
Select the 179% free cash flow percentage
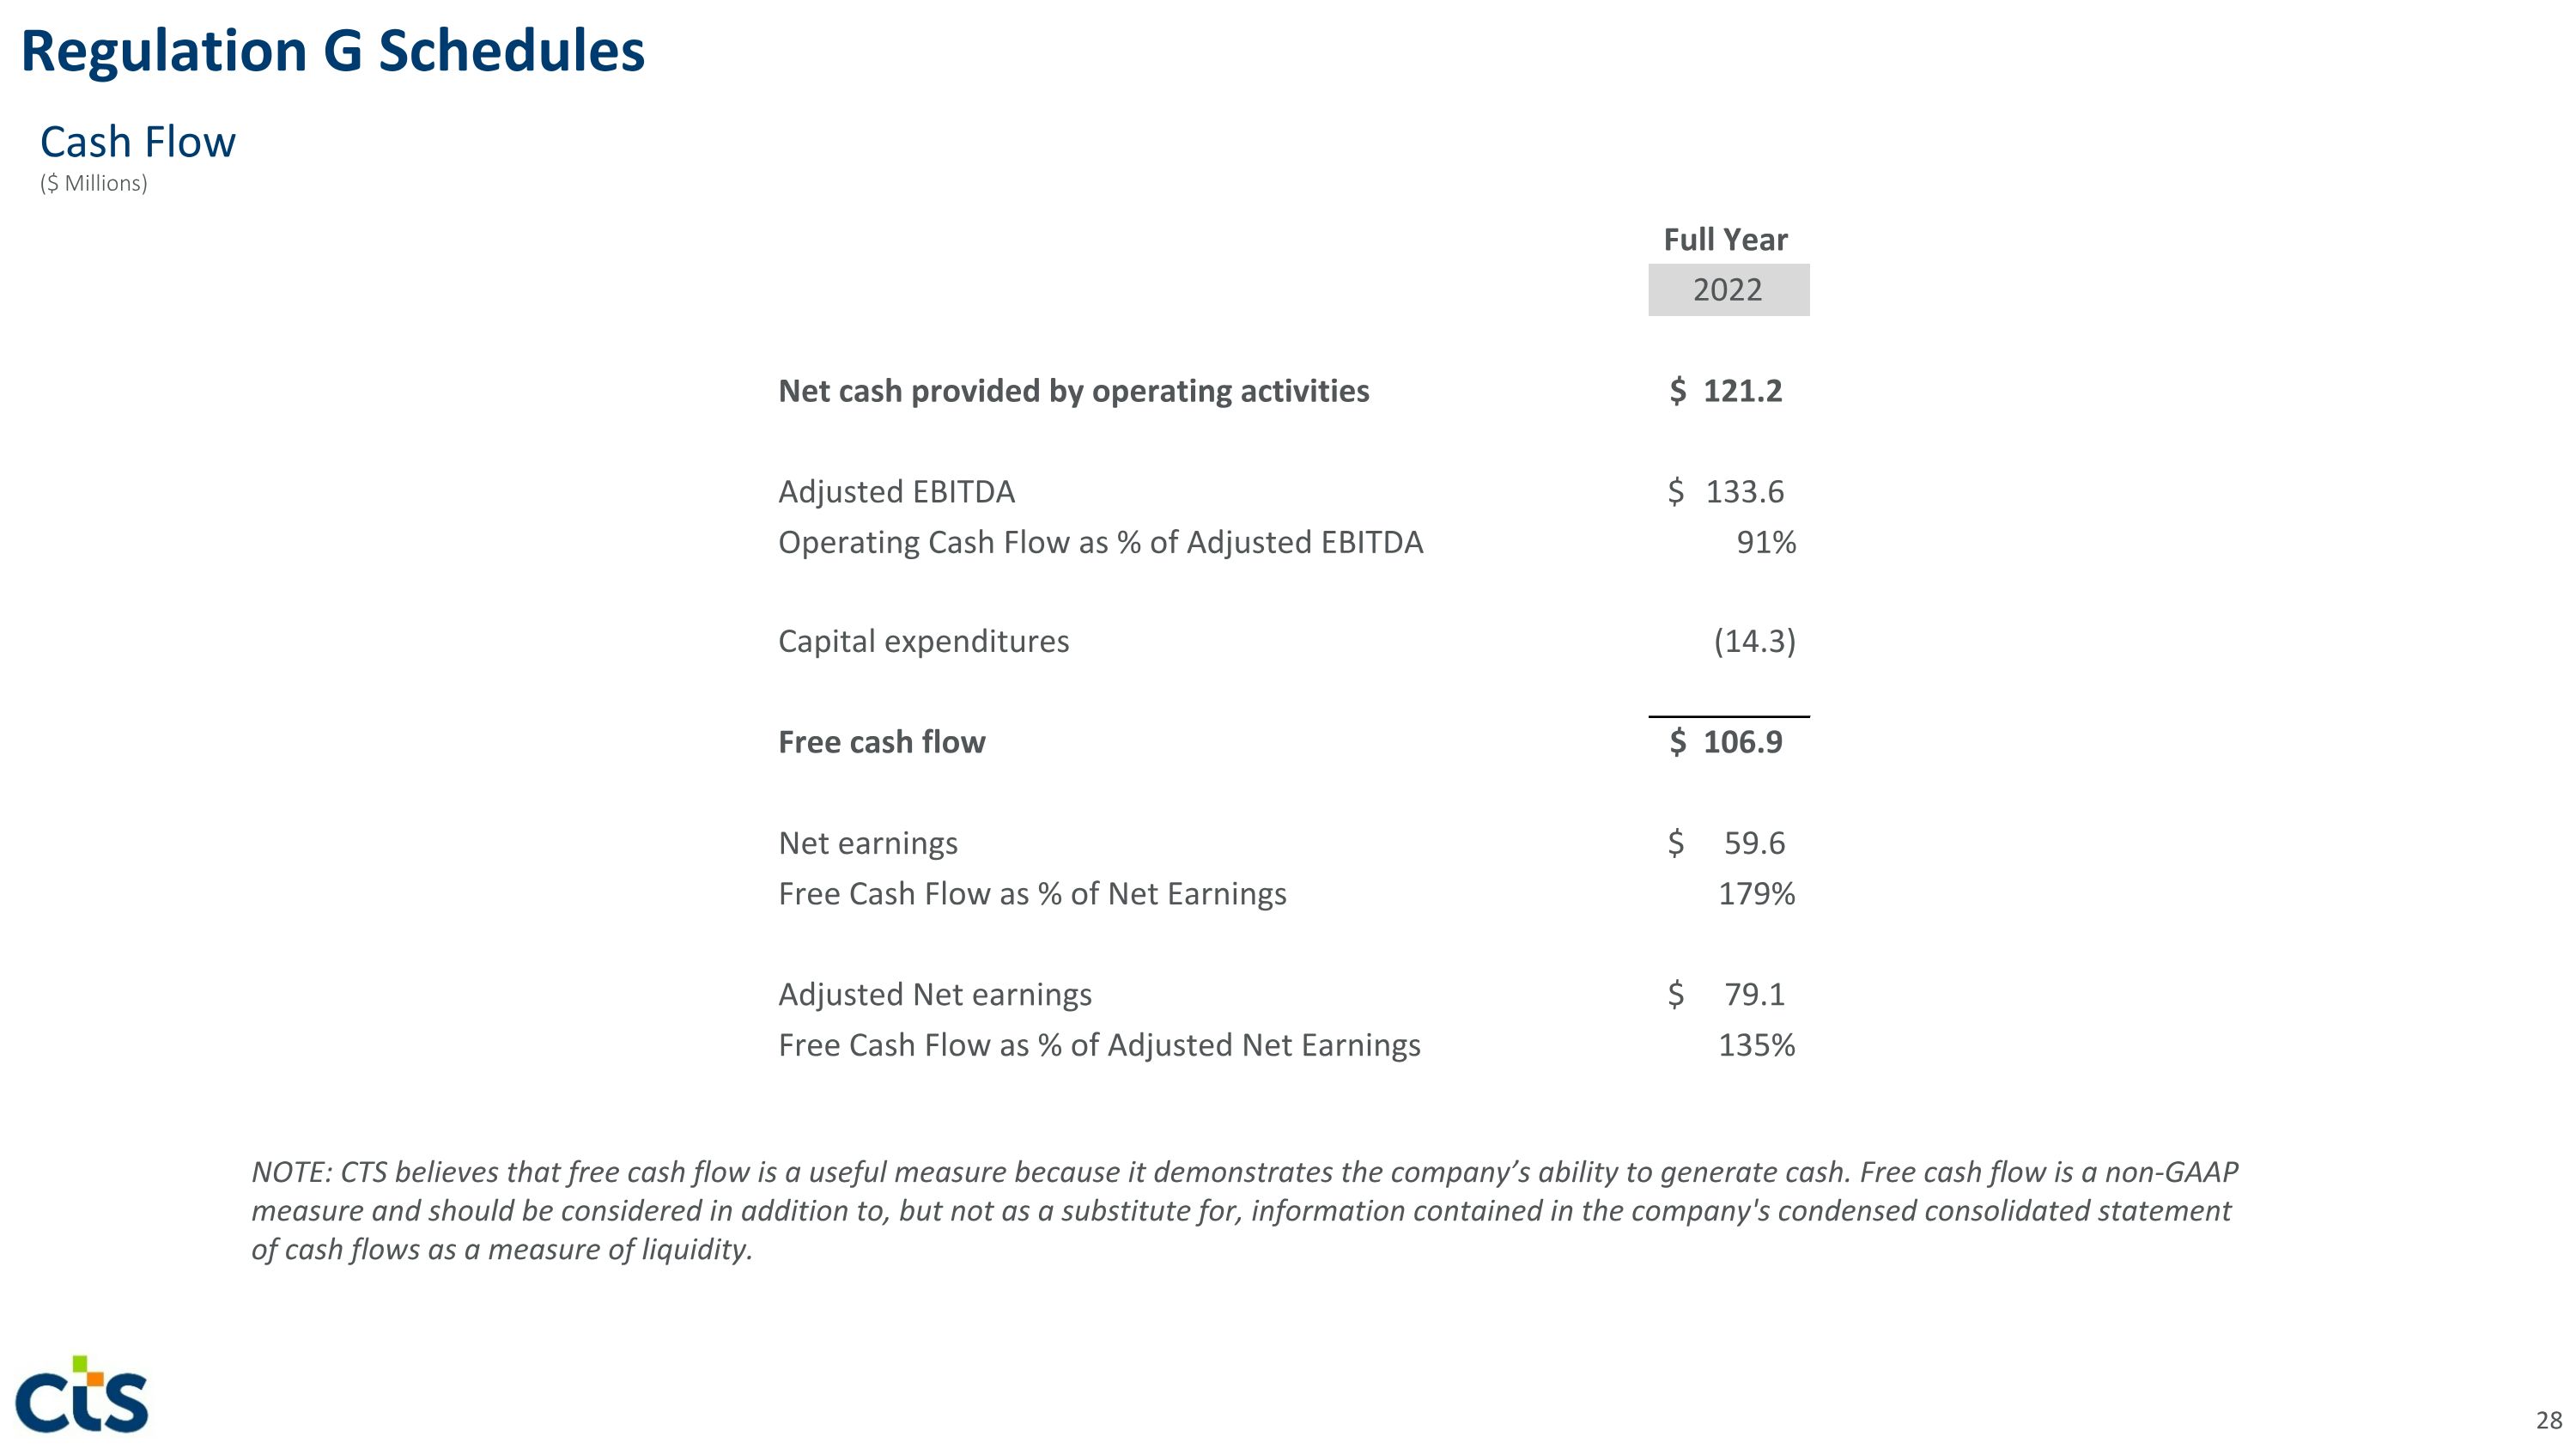1756,893
